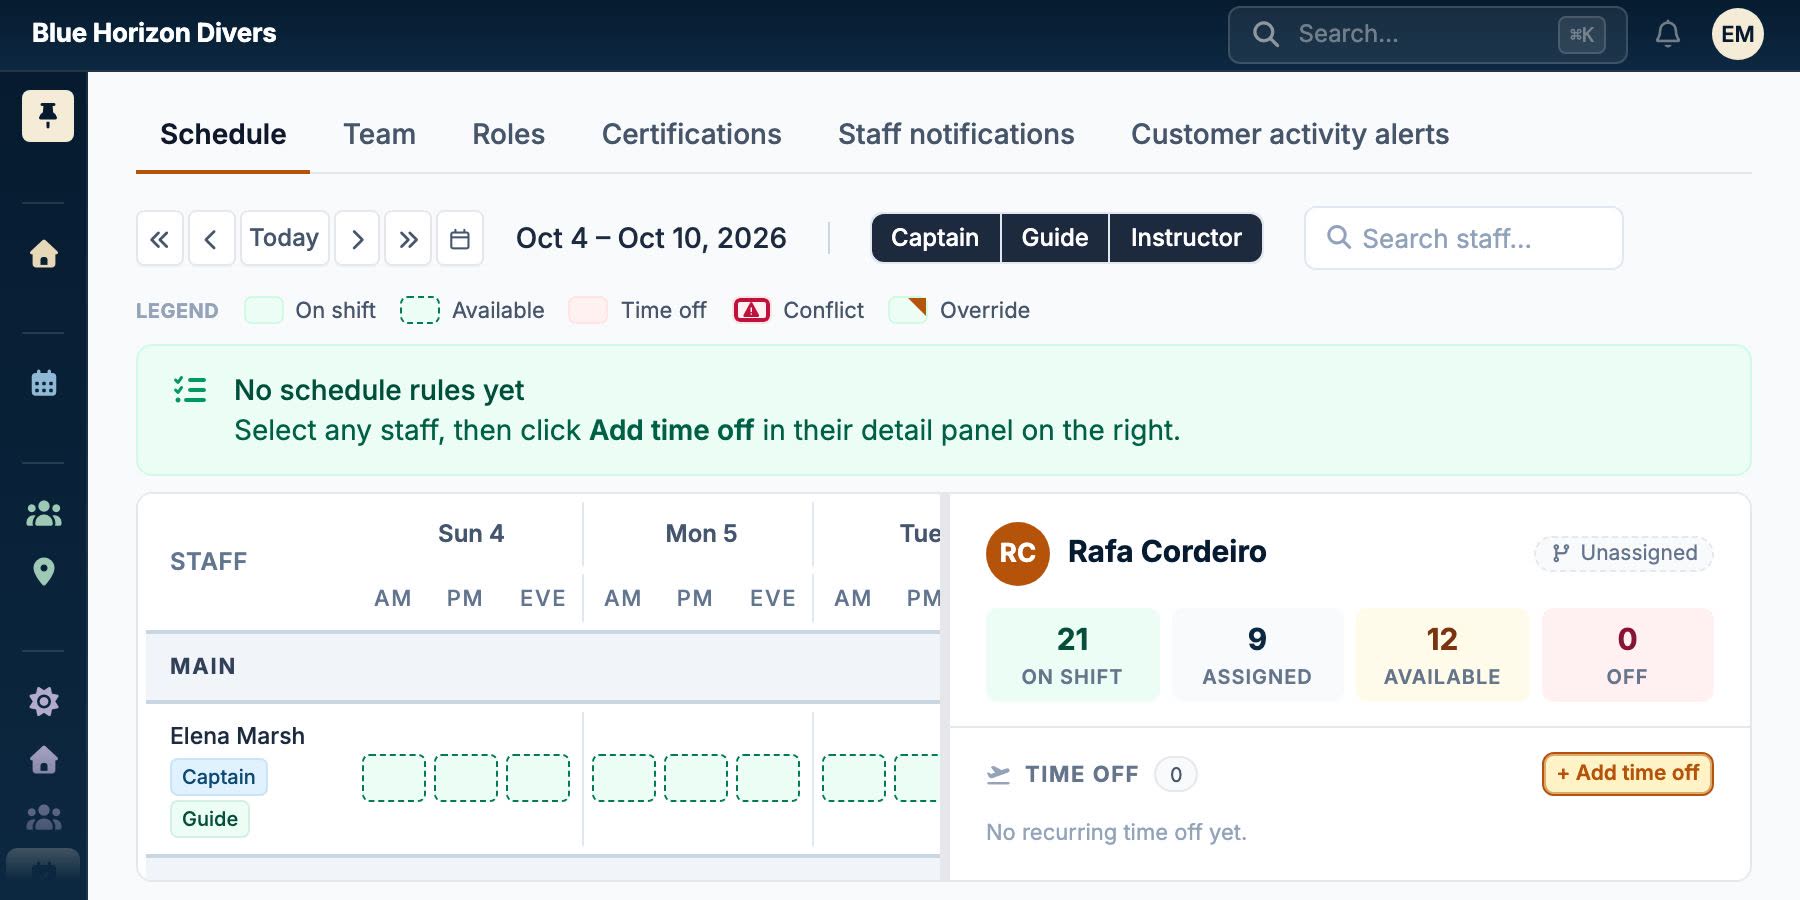Click the 12 Available stat card
1800x900 pixels.
click(1442, 655)
